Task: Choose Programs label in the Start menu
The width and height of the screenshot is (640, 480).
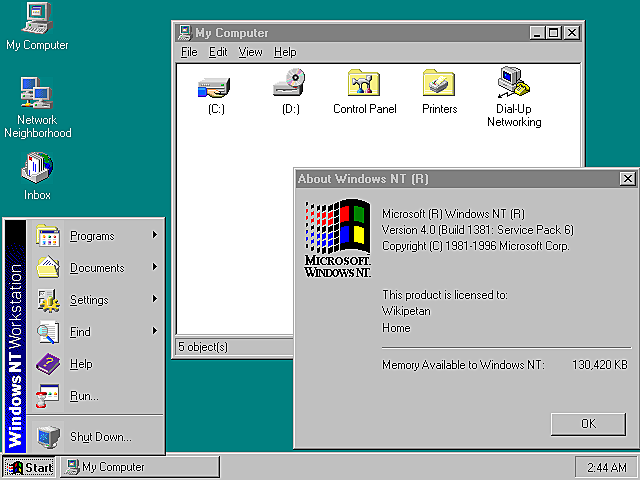Action: (92, 236)
